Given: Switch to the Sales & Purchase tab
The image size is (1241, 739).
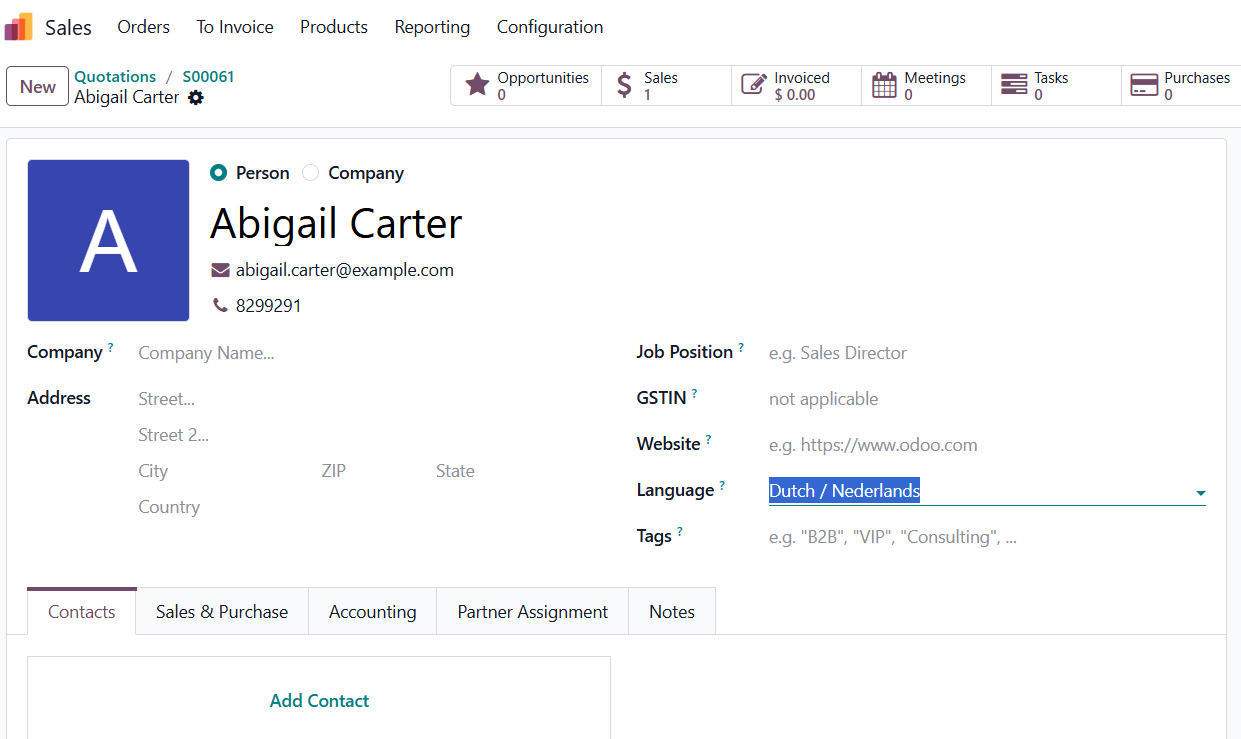Looking at the screenshot, I should (222, 612).
